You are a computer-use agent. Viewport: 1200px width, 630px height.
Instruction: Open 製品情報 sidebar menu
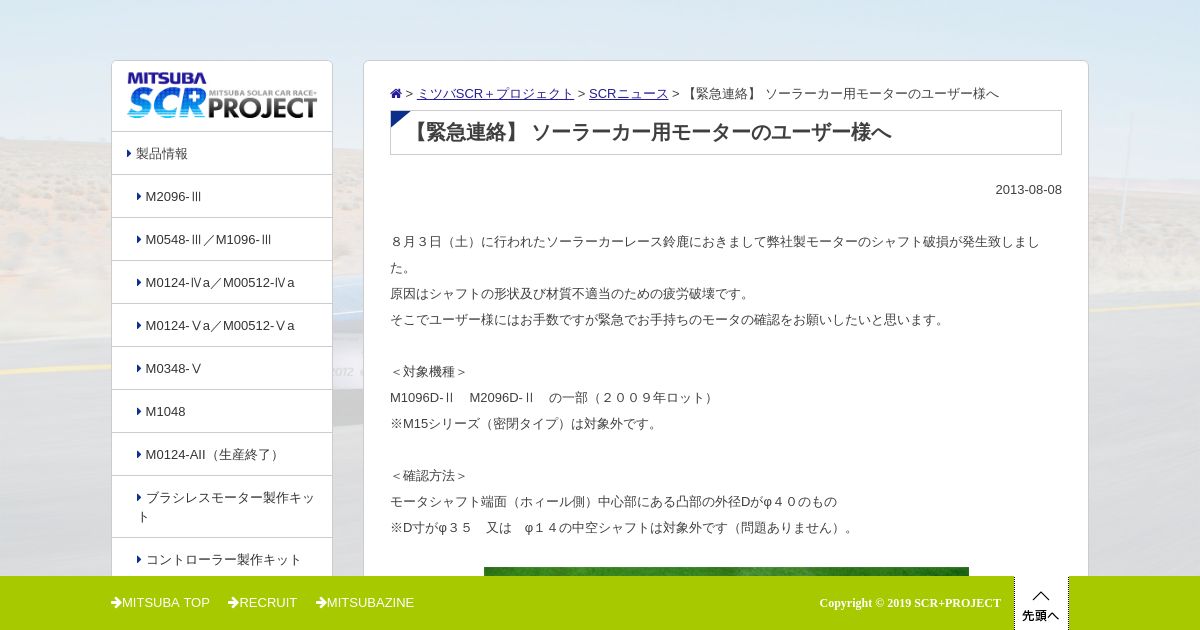point(222,153)
